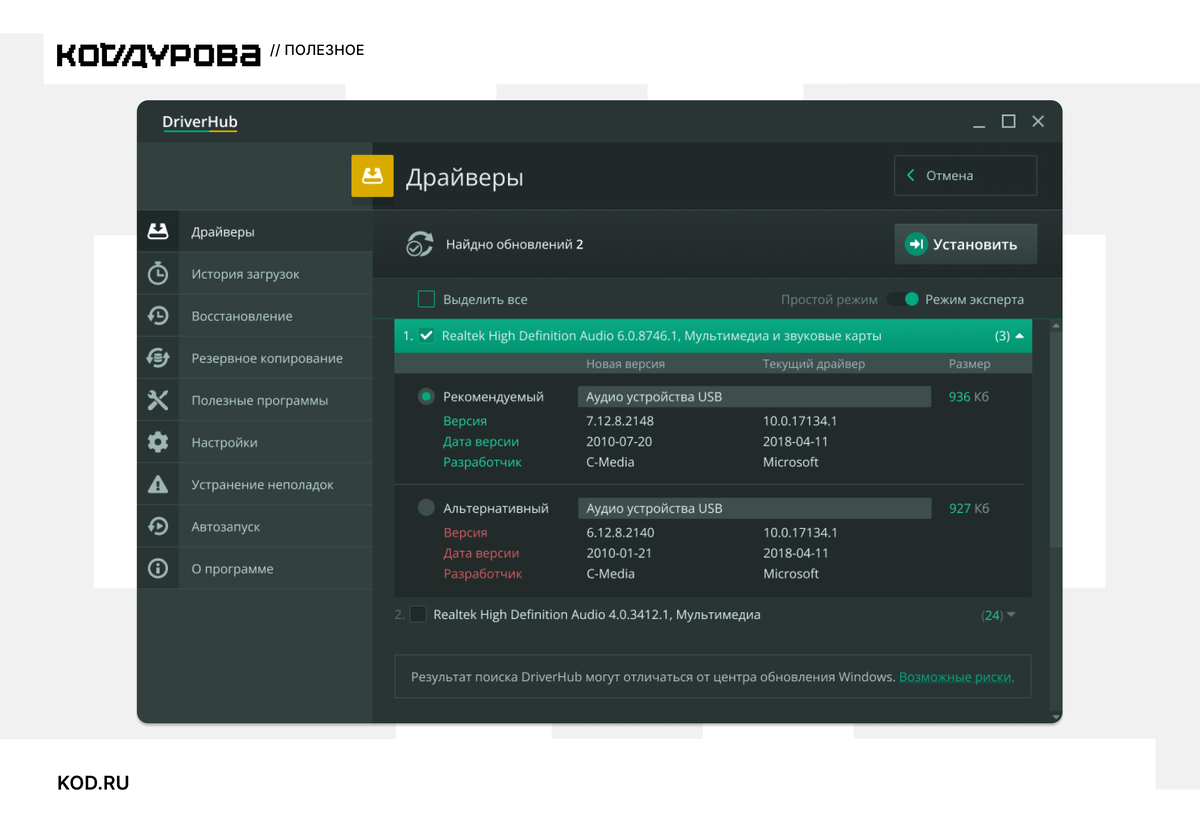
Task: Click the driver list scrollbar thumb
Action: (x=1056, y=440)
